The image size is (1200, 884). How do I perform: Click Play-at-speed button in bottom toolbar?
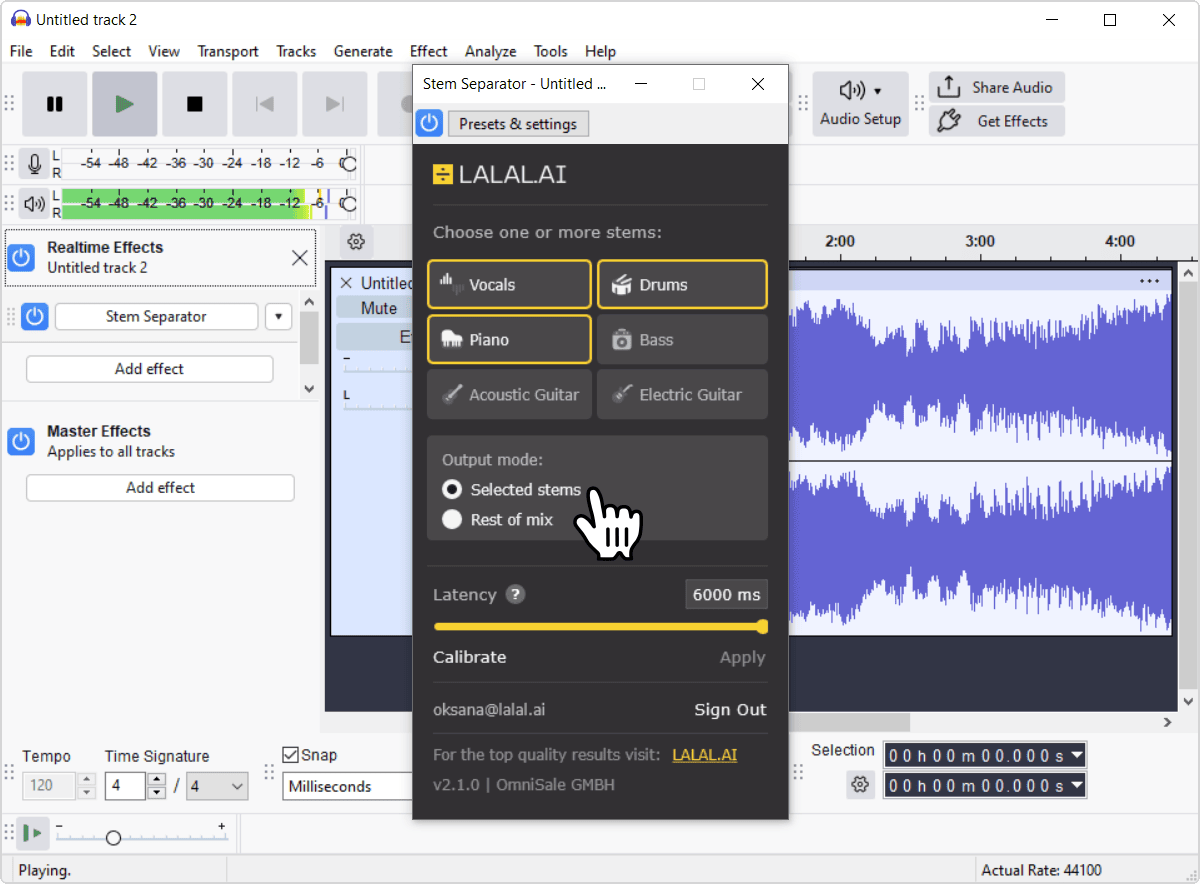coord(35,833)
